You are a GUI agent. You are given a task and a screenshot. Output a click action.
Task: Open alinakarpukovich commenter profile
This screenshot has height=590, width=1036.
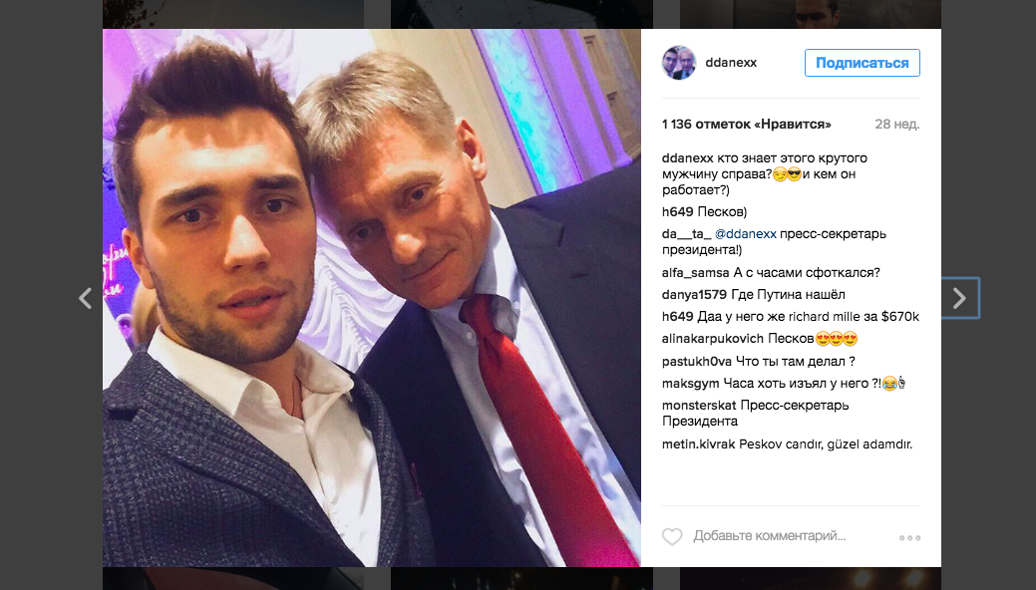click(712, 339)
